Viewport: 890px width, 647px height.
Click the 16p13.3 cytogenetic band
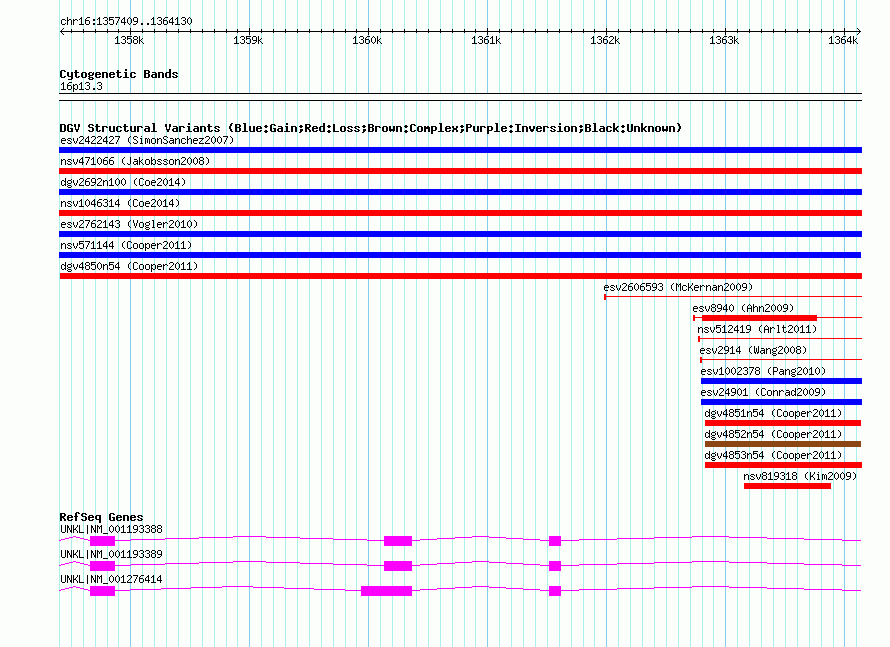[x=81, y=87]
